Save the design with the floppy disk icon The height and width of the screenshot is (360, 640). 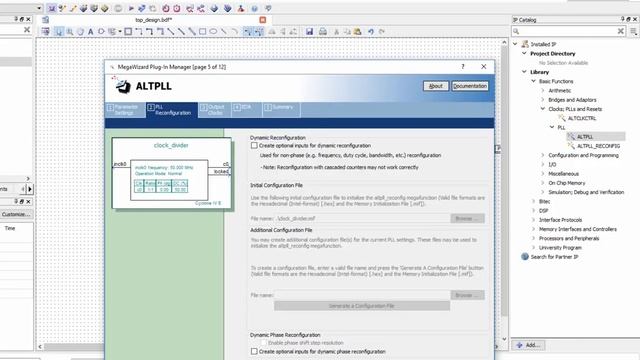point(309,31)
